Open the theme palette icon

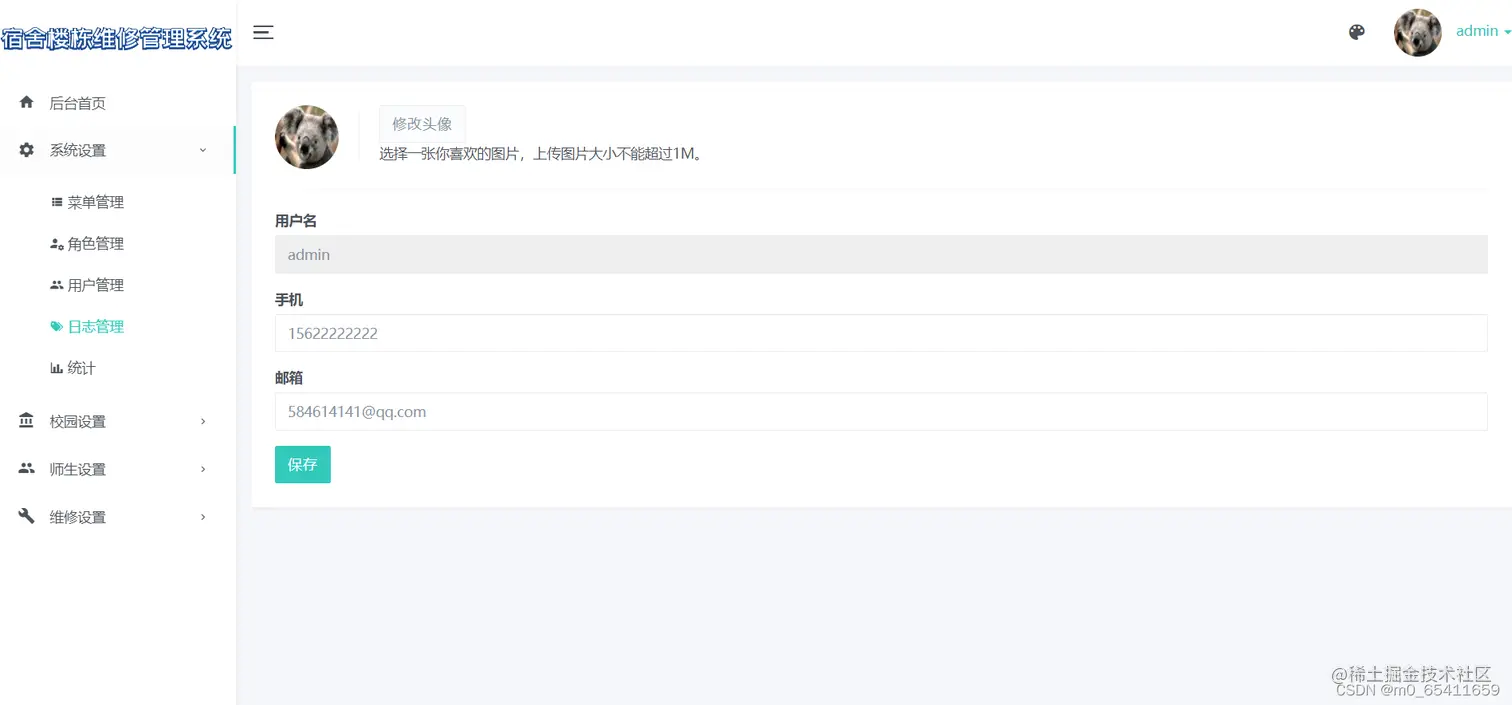pos(1357,32)
